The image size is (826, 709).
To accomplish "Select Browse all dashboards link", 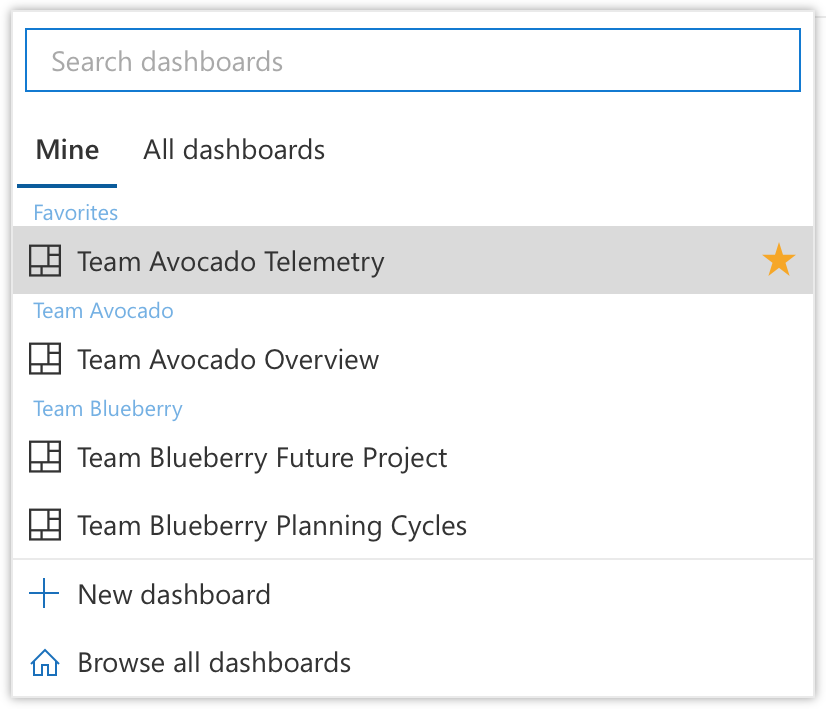I will coord(413,662).
